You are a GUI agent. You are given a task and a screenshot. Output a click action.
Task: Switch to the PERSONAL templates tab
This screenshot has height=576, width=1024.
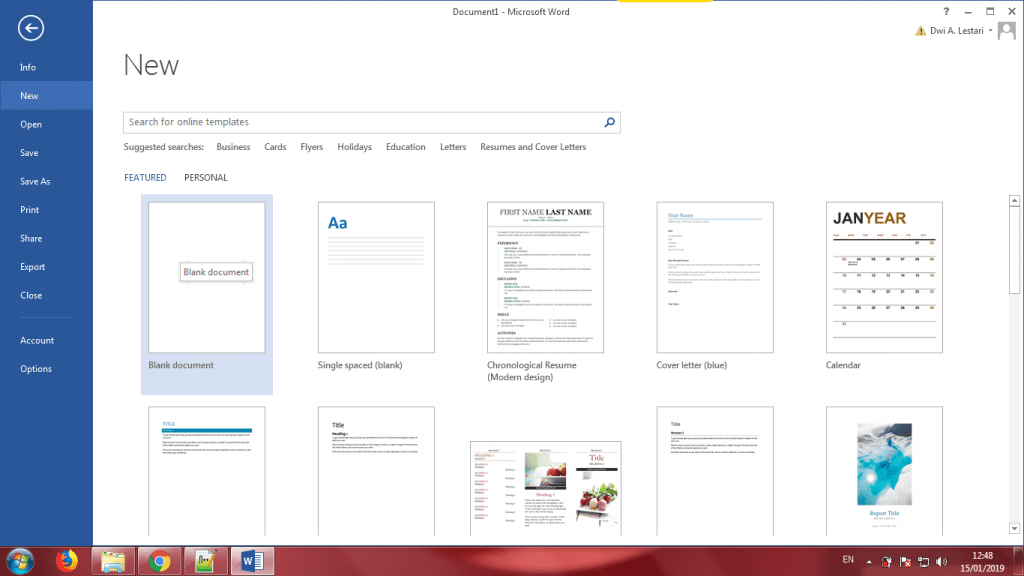point(206,178)
